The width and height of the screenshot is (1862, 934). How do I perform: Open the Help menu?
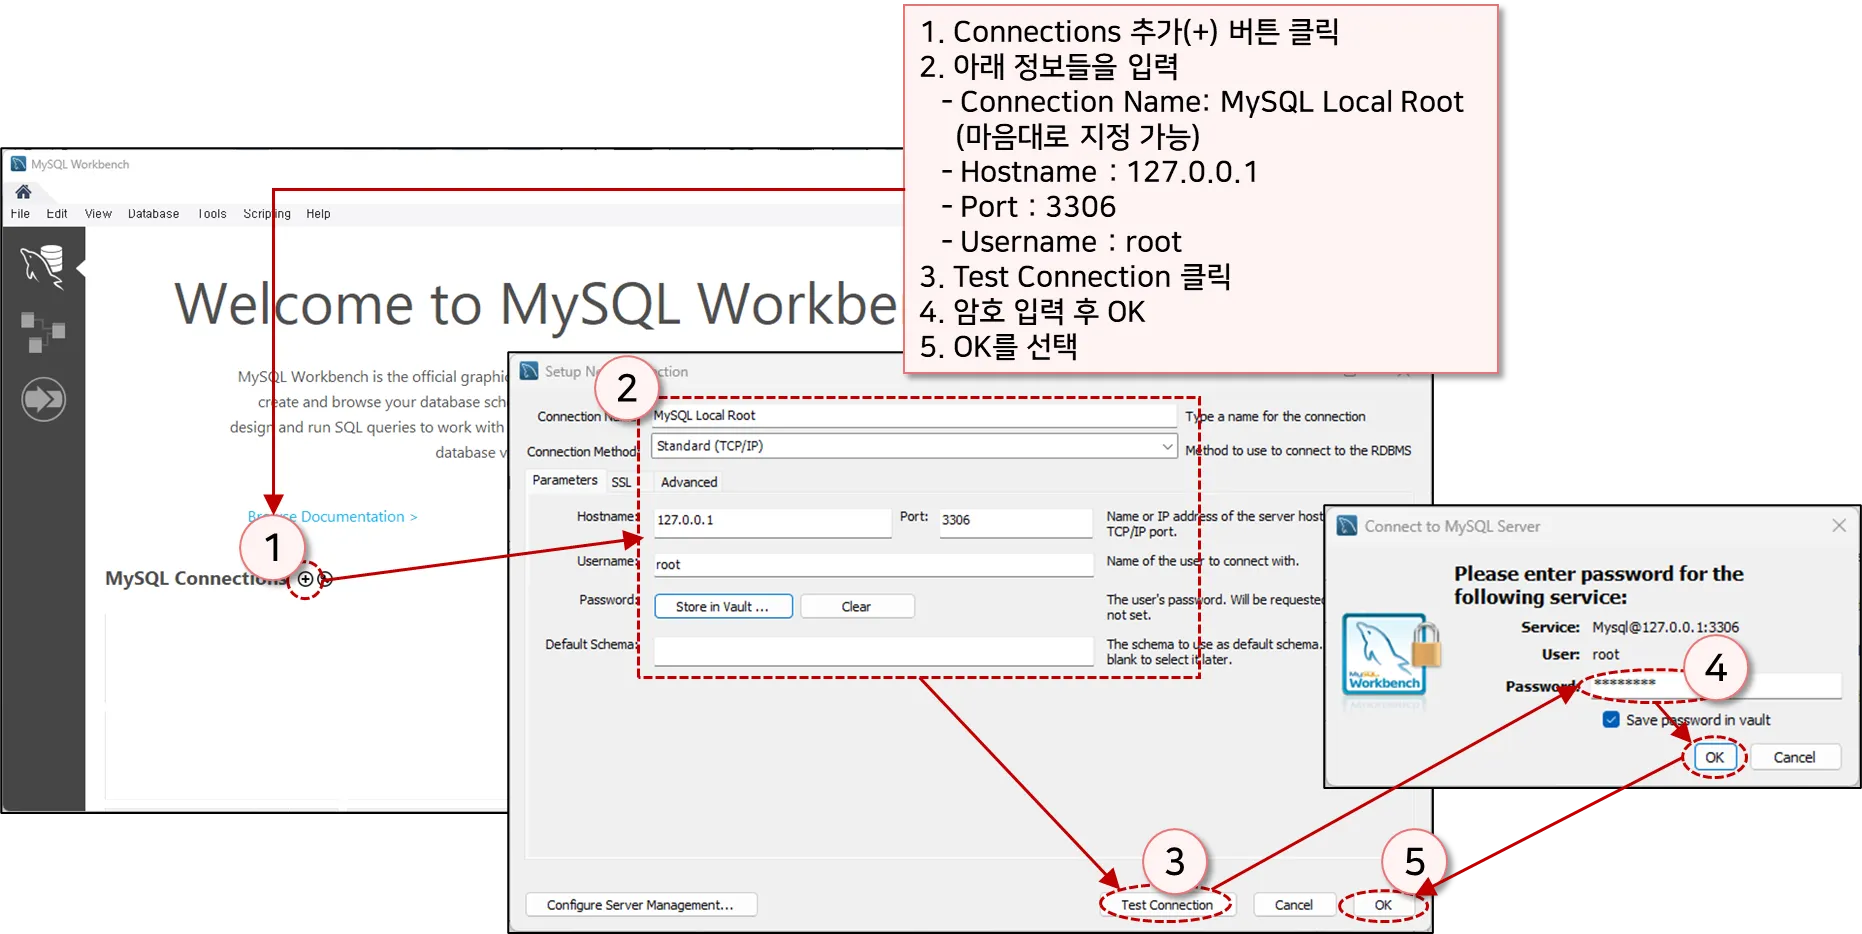click(x=318, y=214)
